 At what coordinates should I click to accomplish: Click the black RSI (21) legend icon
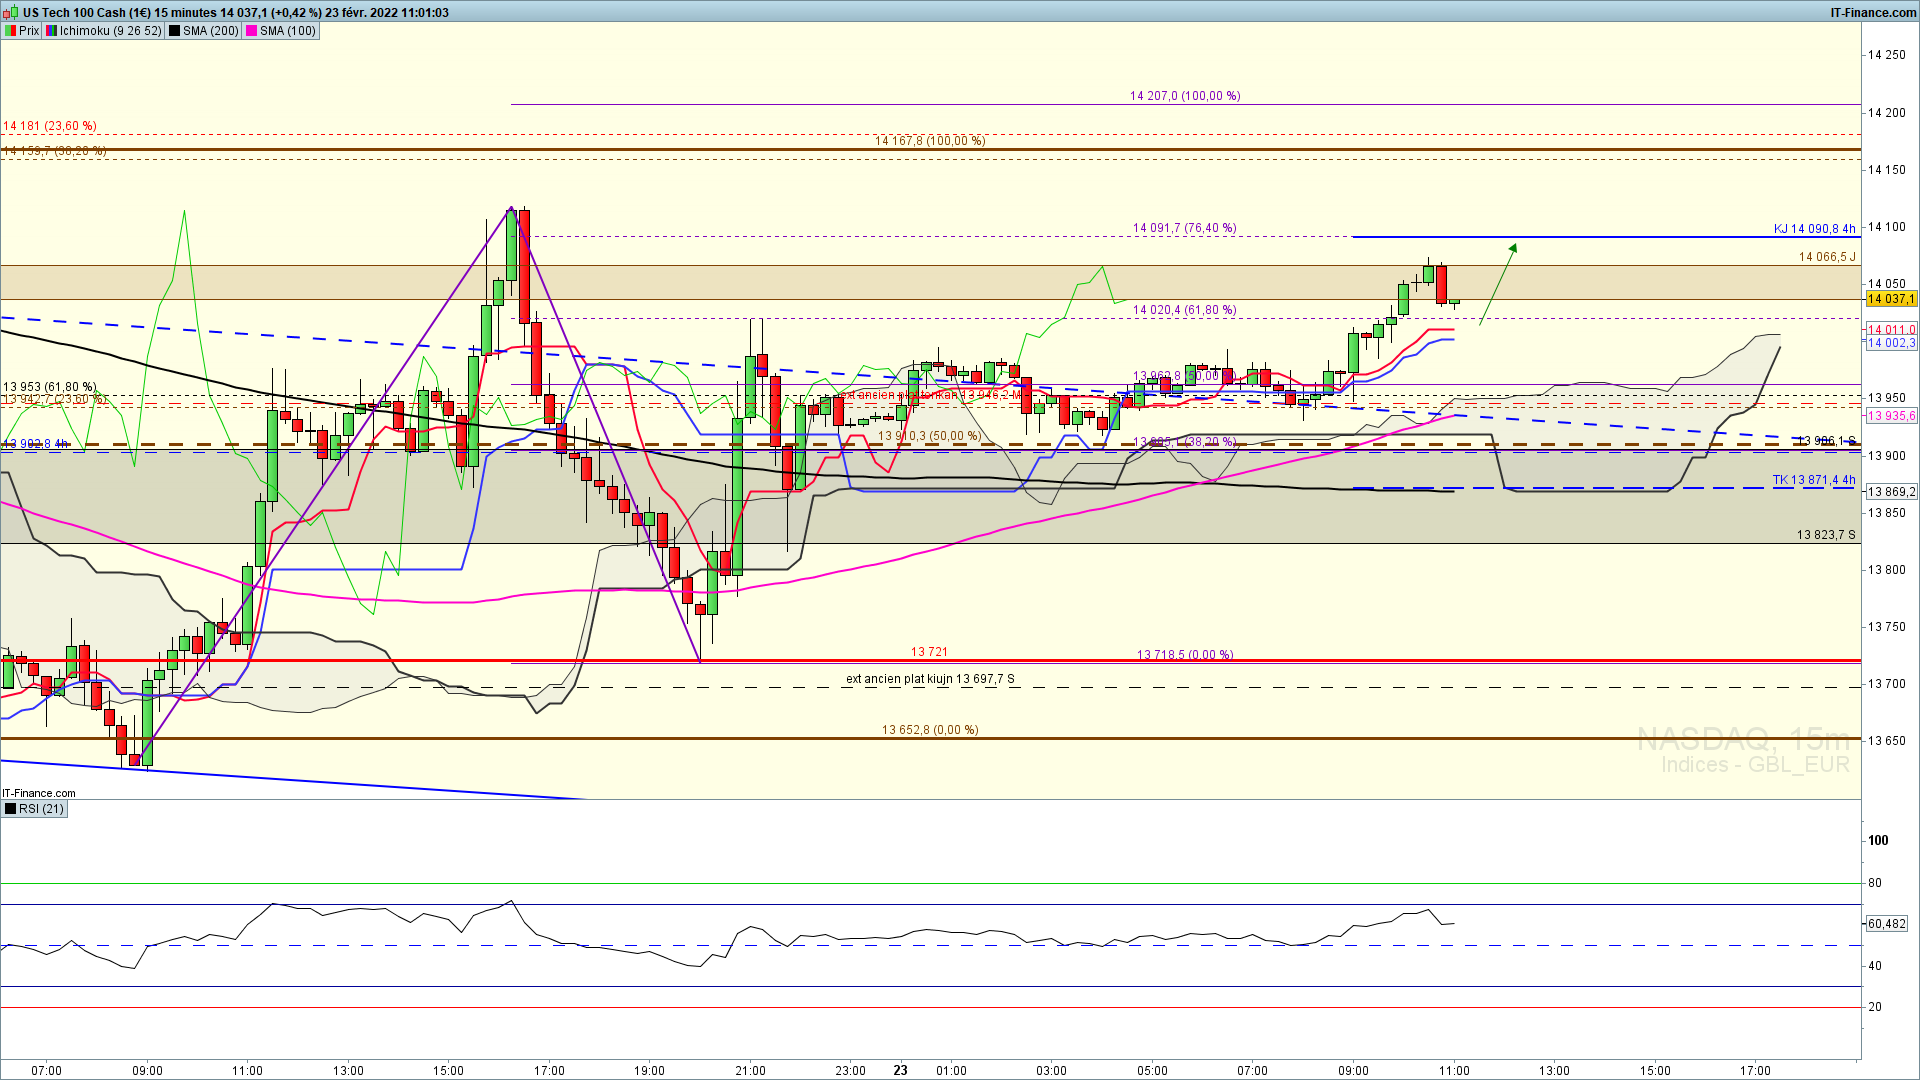[11, 809]
